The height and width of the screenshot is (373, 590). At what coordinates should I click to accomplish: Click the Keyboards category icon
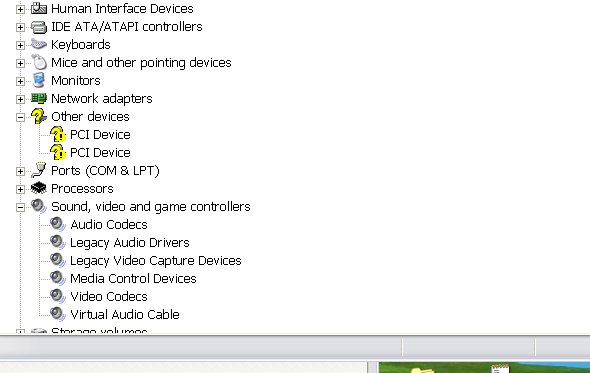[x=39, y=44]
